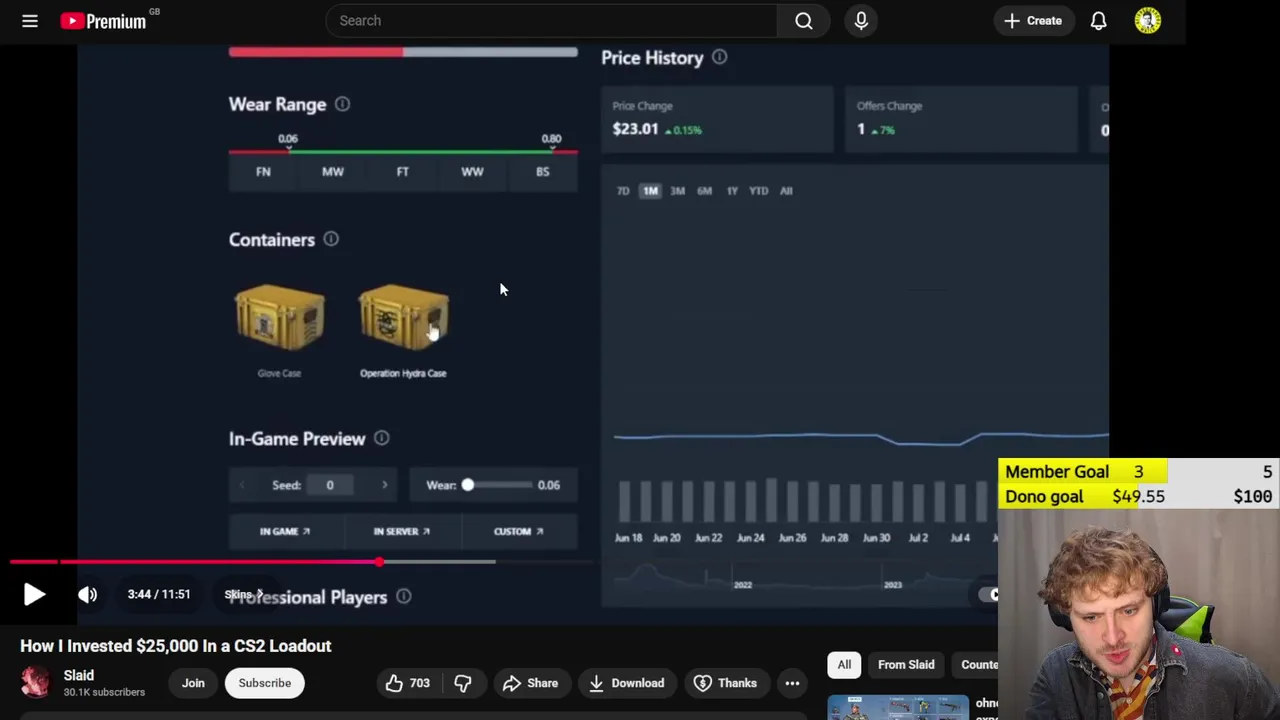Click the Offers Change card
Screen dimensions: 1280x720
(x=961, y=119)
